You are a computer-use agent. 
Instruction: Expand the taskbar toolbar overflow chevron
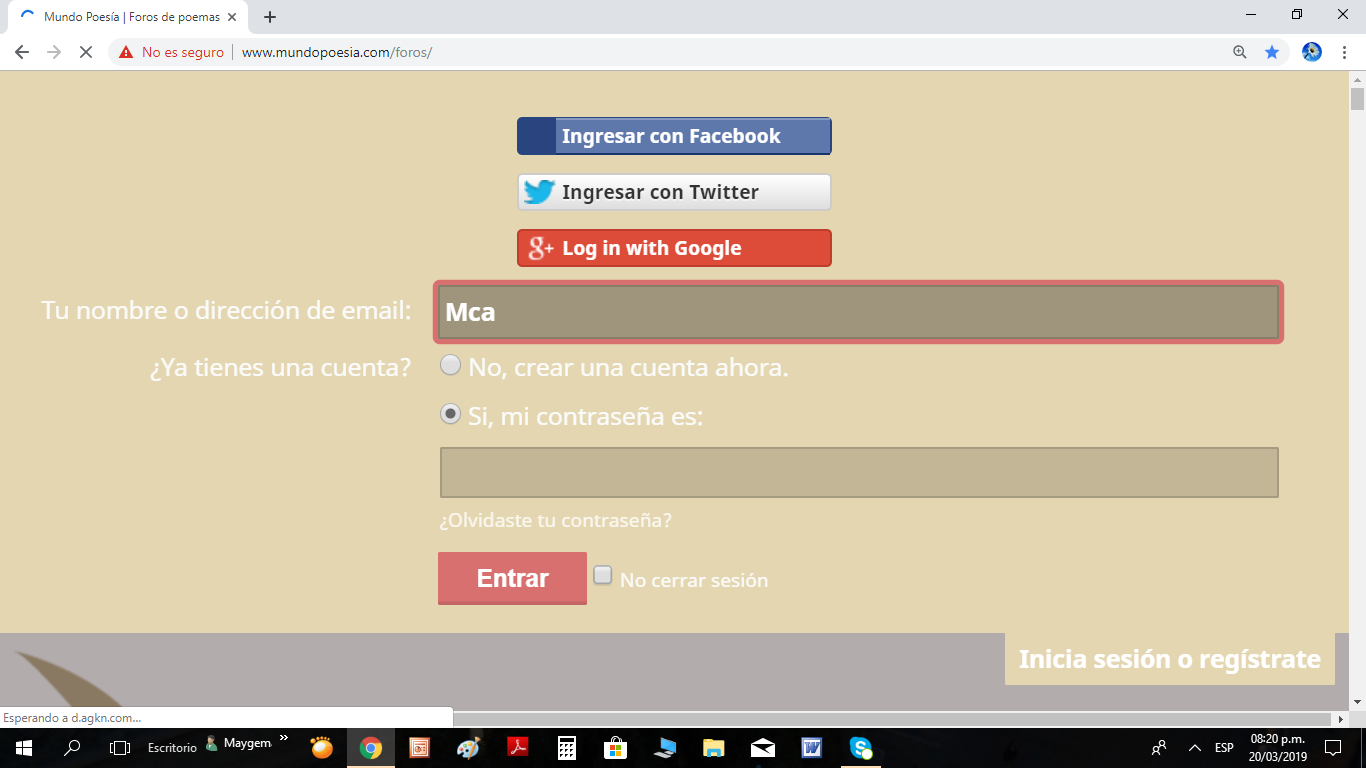point(283,739)
